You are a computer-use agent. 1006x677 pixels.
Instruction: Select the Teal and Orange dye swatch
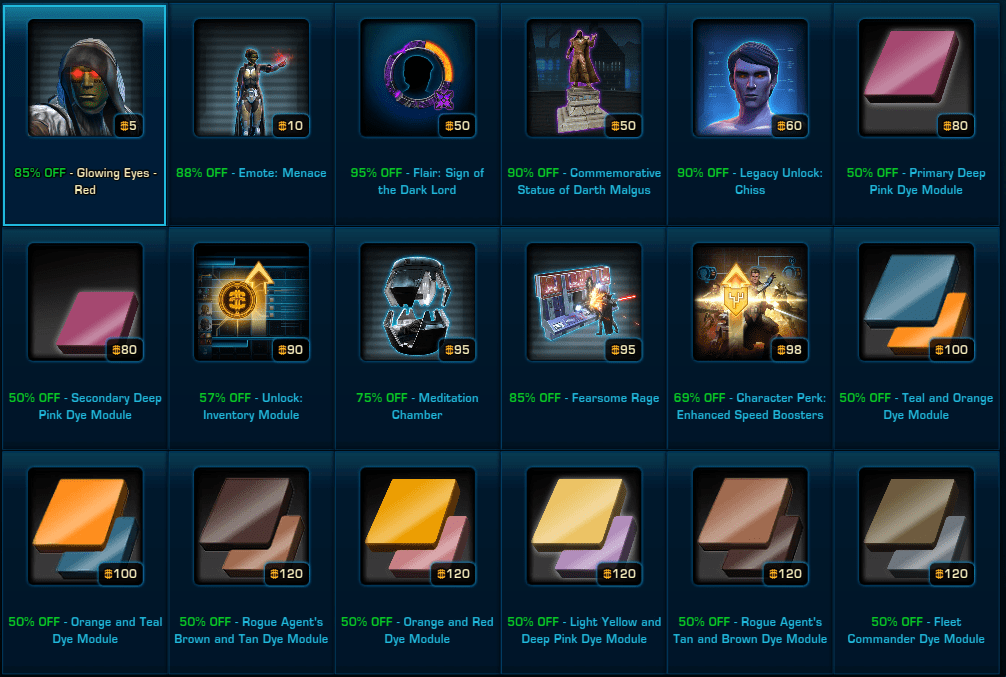(916, 302)
